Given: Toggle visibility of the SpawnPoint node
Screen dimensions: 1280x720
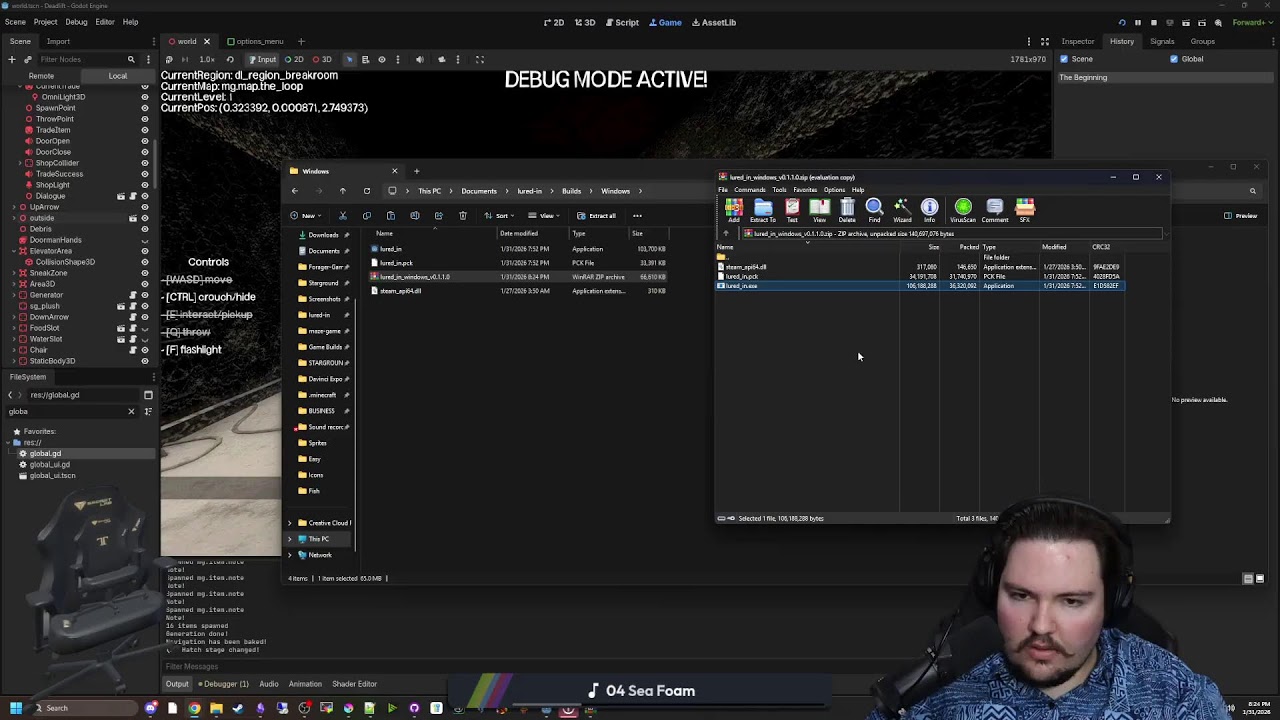Looking at the screenshot, I should tap(144, 108).
